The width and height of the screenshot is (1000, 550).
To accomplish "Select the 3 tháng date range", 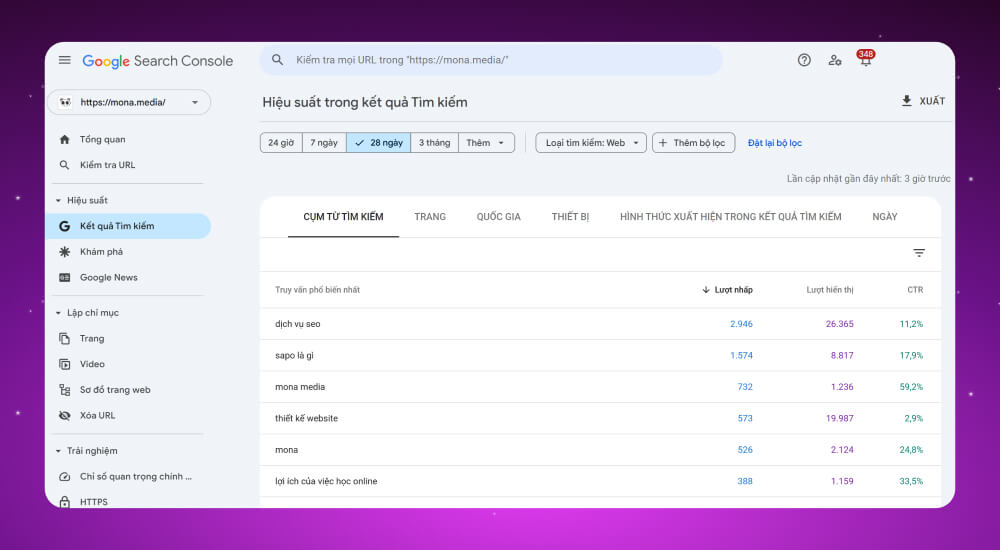I will pyautogui.click(x=434, y=143).
